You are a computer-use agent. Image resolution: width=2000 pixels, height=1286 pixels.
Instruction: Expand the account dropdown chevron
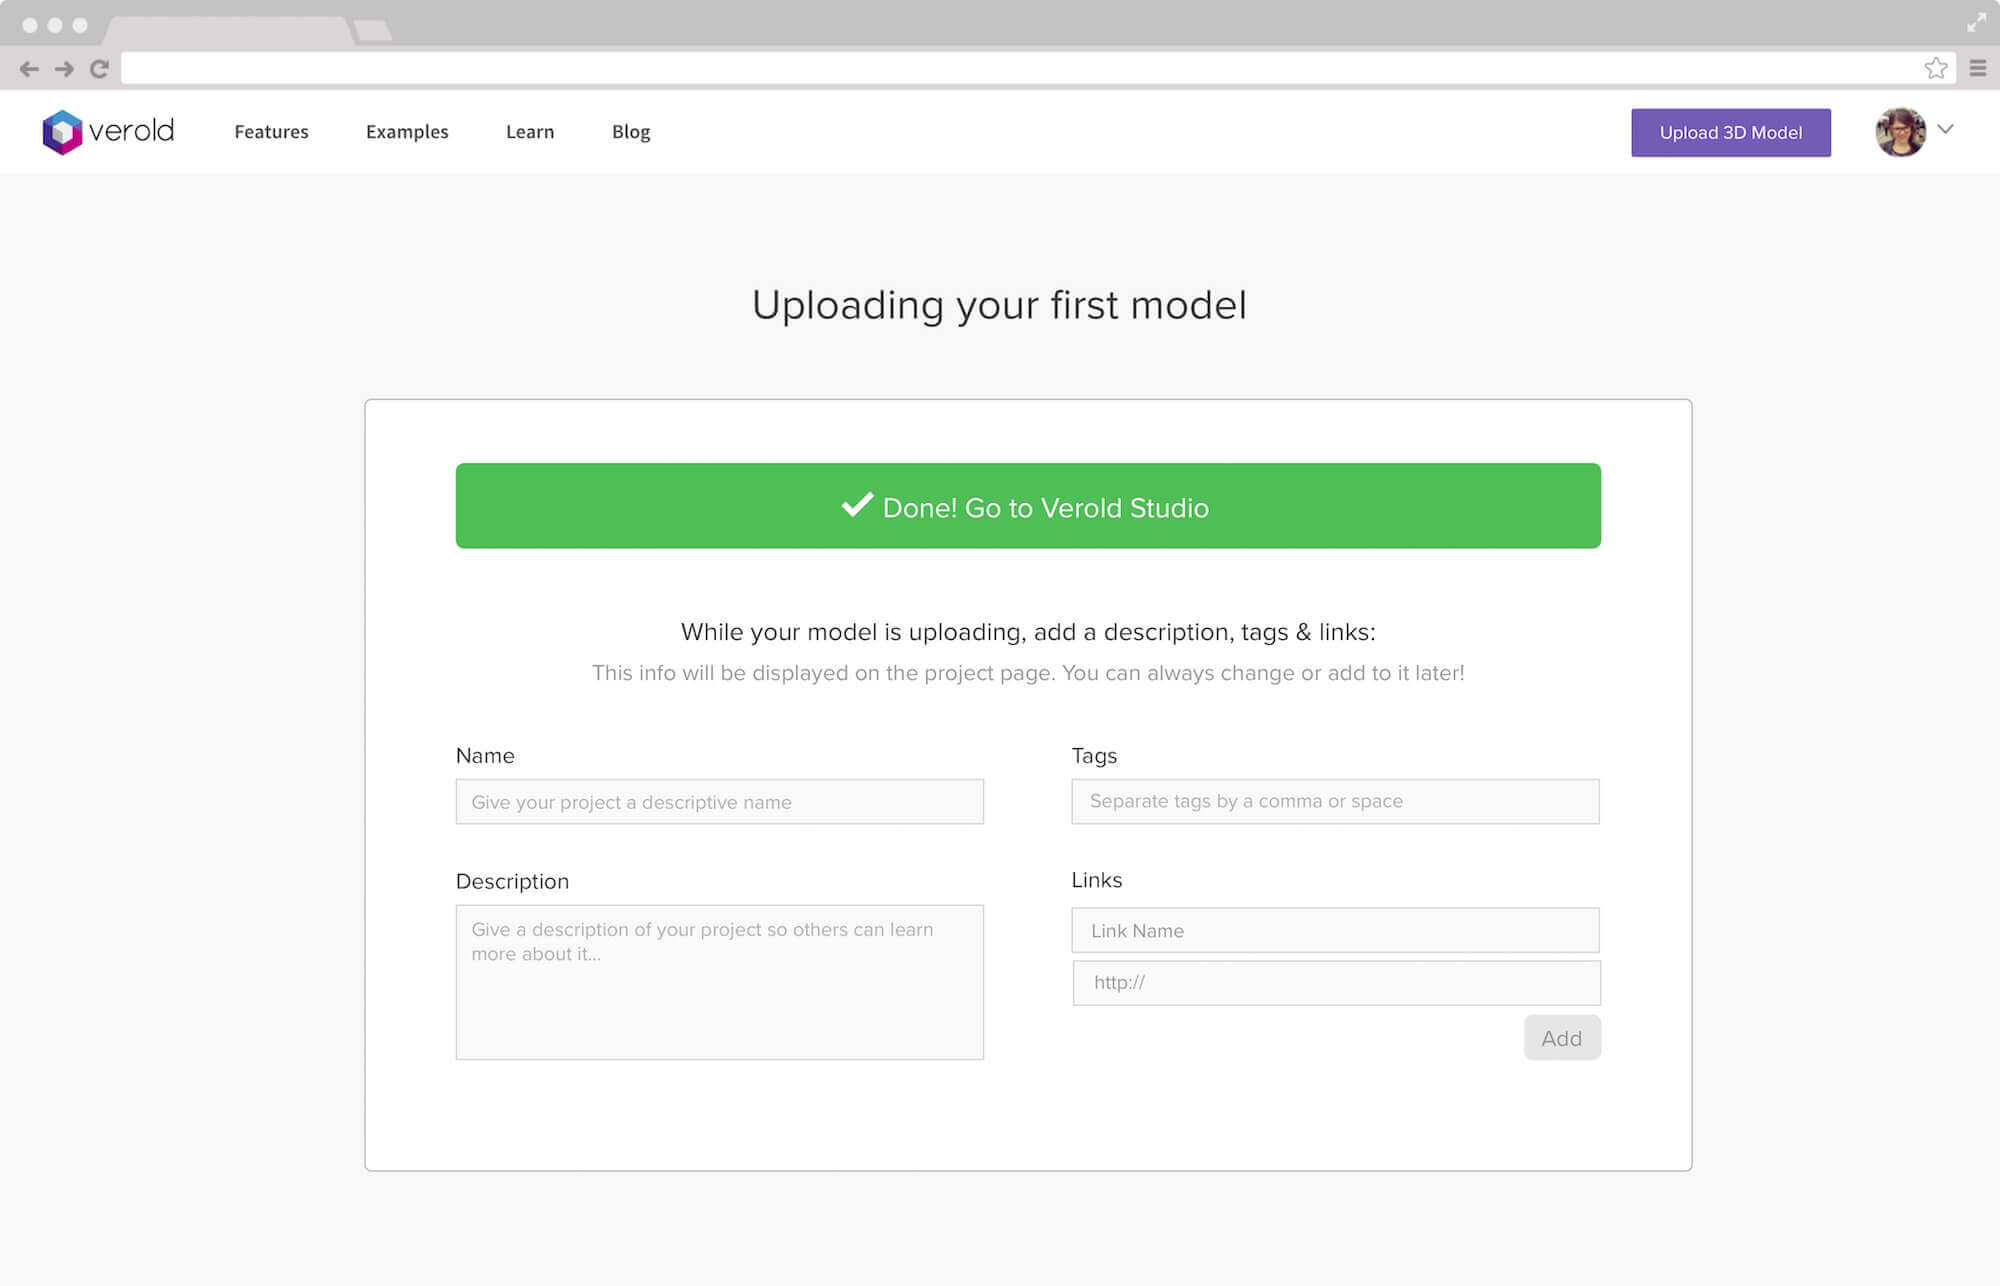(1945, 129)
